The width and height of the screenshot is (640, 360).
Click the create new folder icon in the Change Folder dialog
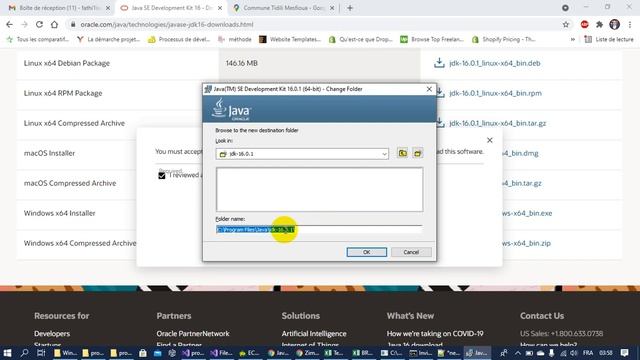pyautogui.click(x=418, y=153)
